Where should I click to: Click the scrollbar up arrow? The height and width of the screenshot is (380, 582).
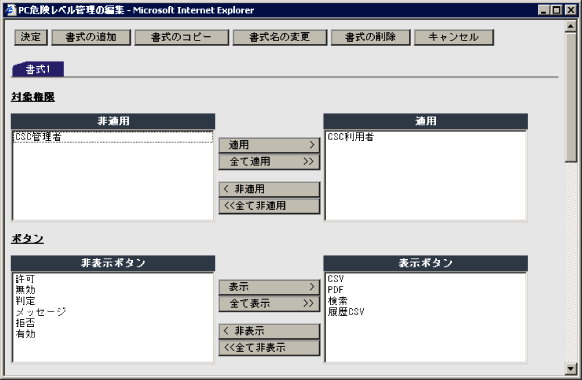(570, 26)
